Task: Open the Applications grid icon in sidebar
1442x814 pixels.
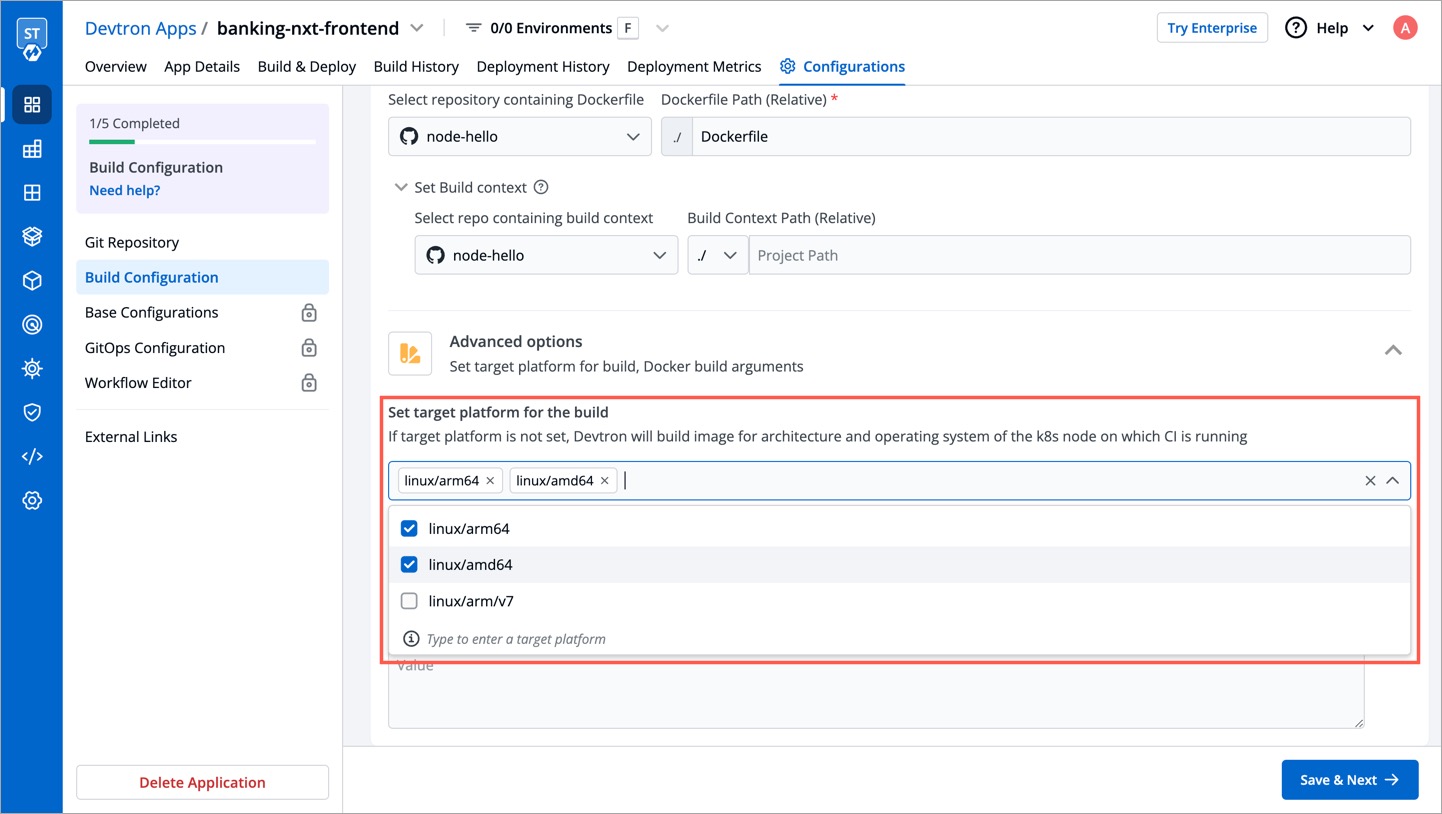Action: click(32, 104)
